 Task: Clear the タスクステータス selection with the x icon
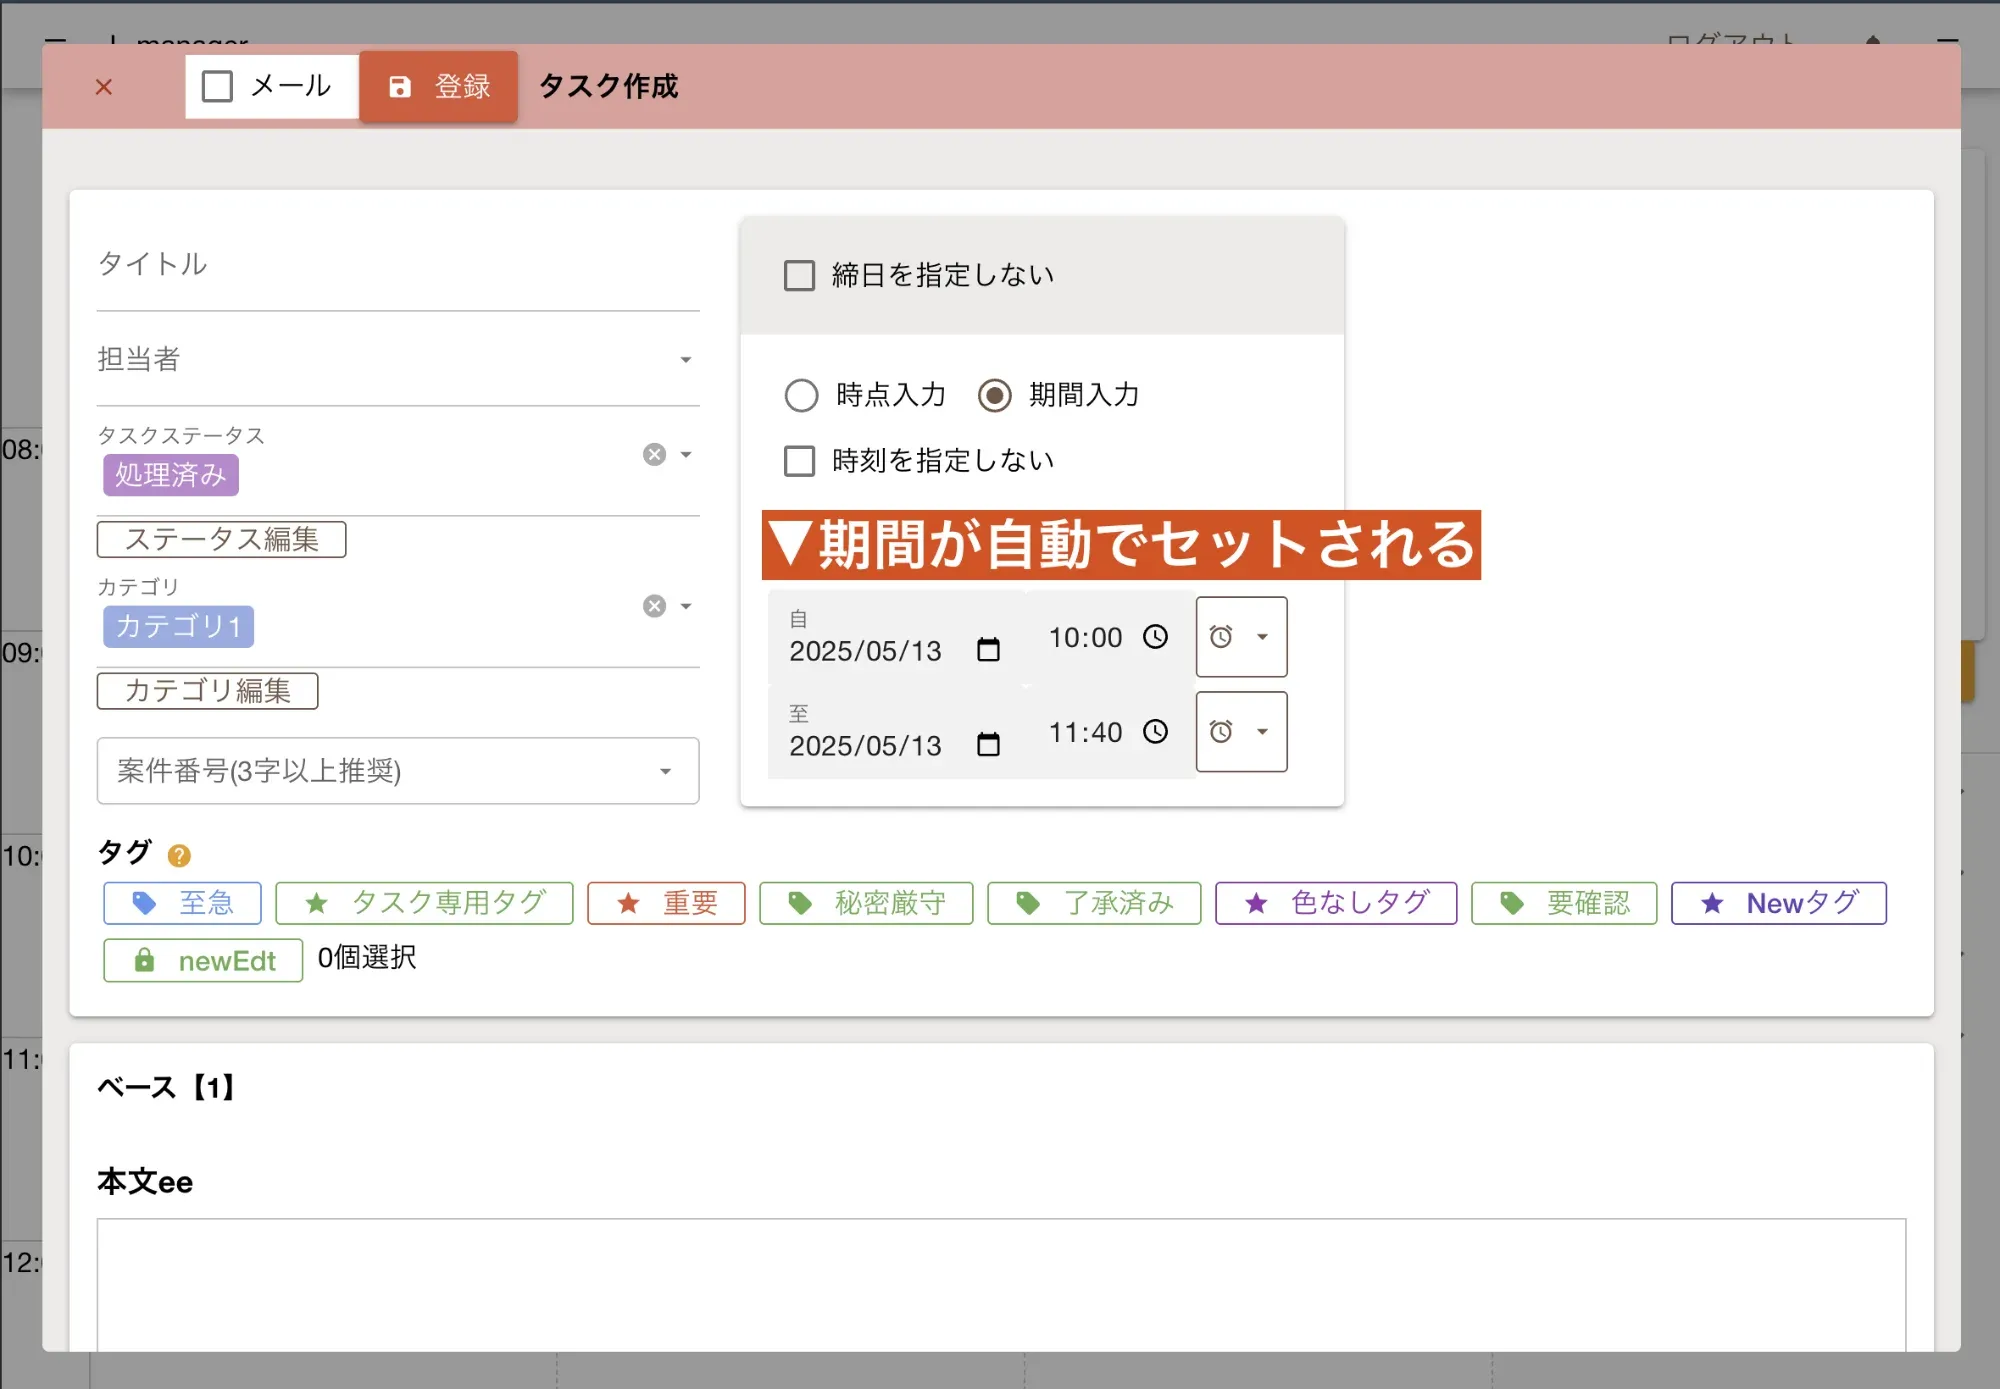[x=654, y=455]
